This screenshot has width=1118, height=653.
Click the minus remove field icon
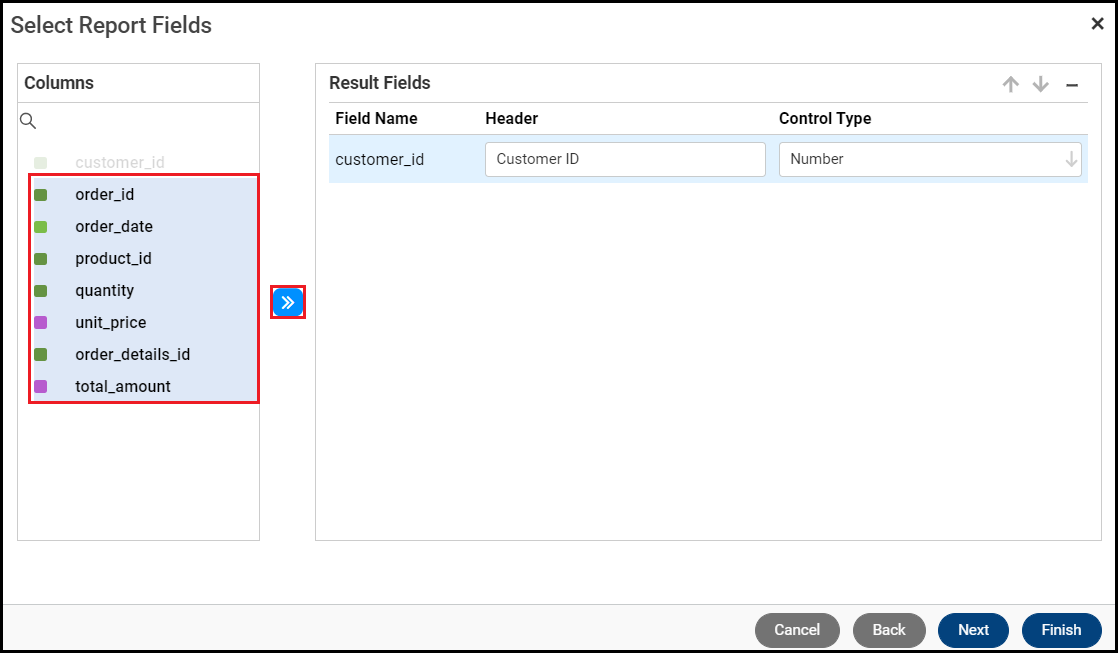[x=1072, y=85]
